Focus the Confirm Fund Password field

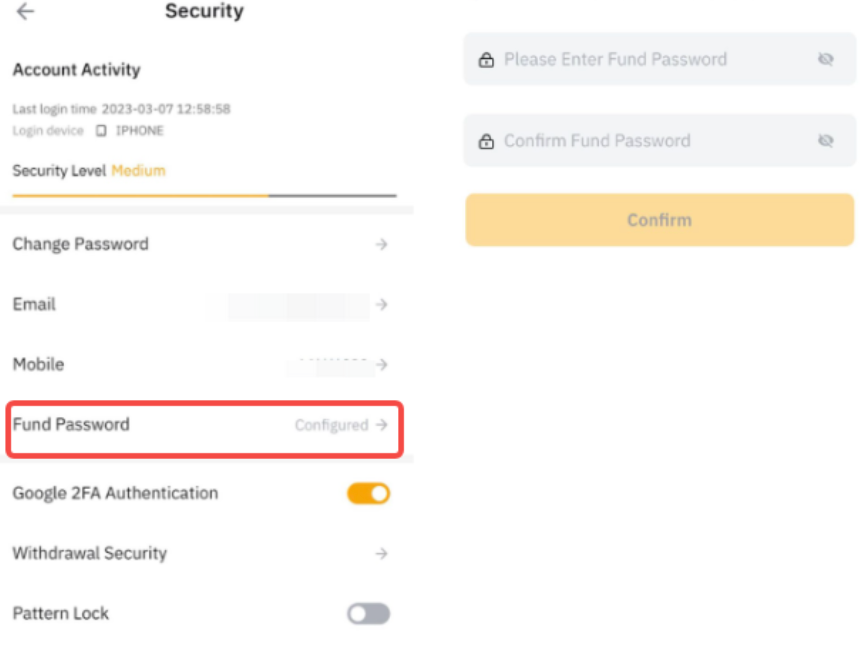[650, 142]
